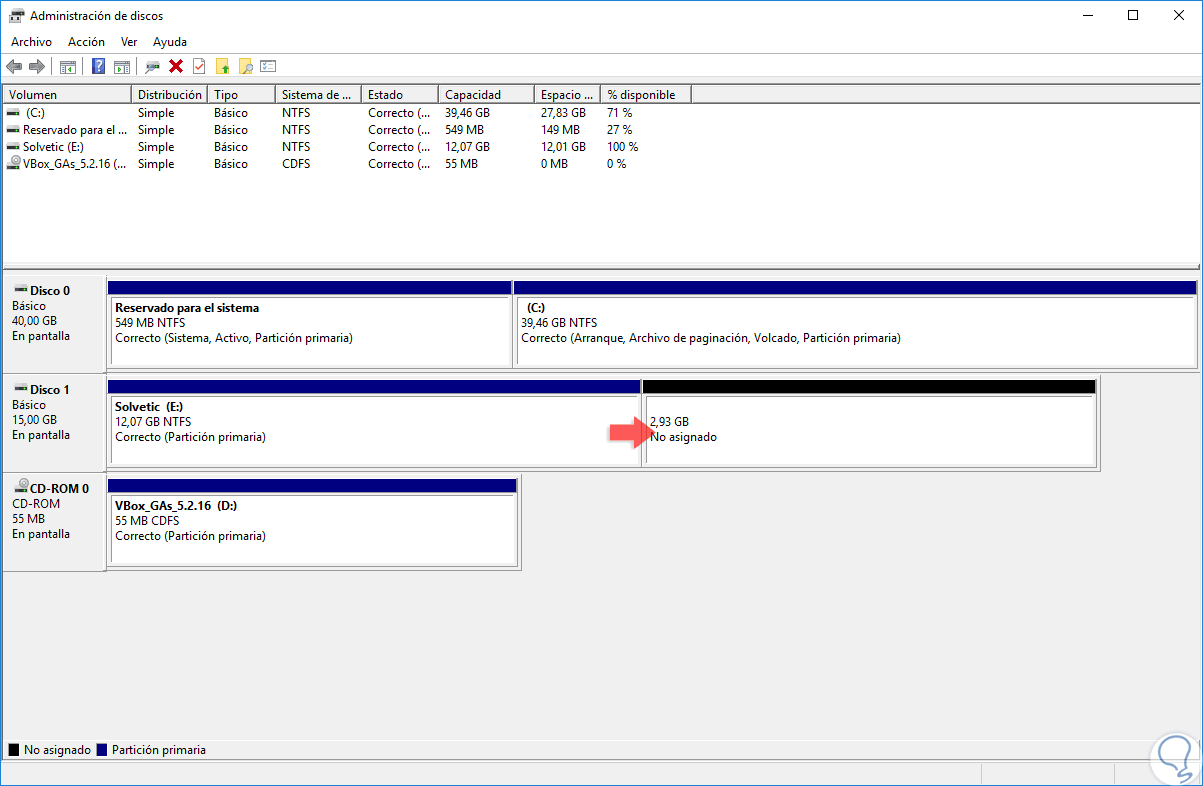Select the (C:) 39,46 GB NTFS partition block
Viewport: 1203px width, 786px height.
[x=855, y=324]
